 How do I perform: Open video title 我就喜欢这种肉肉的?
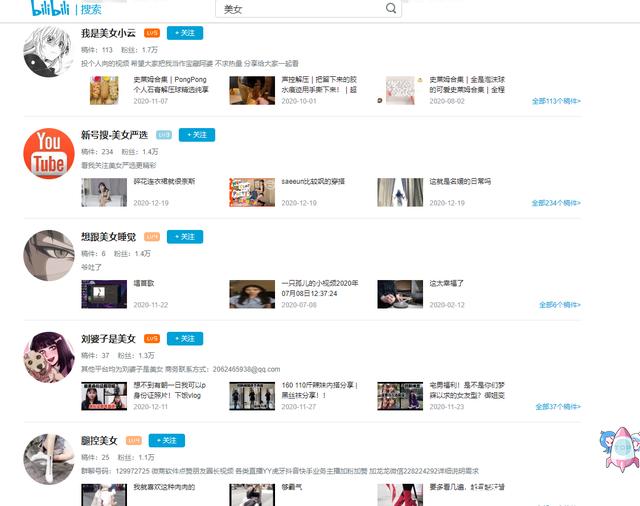164,487
